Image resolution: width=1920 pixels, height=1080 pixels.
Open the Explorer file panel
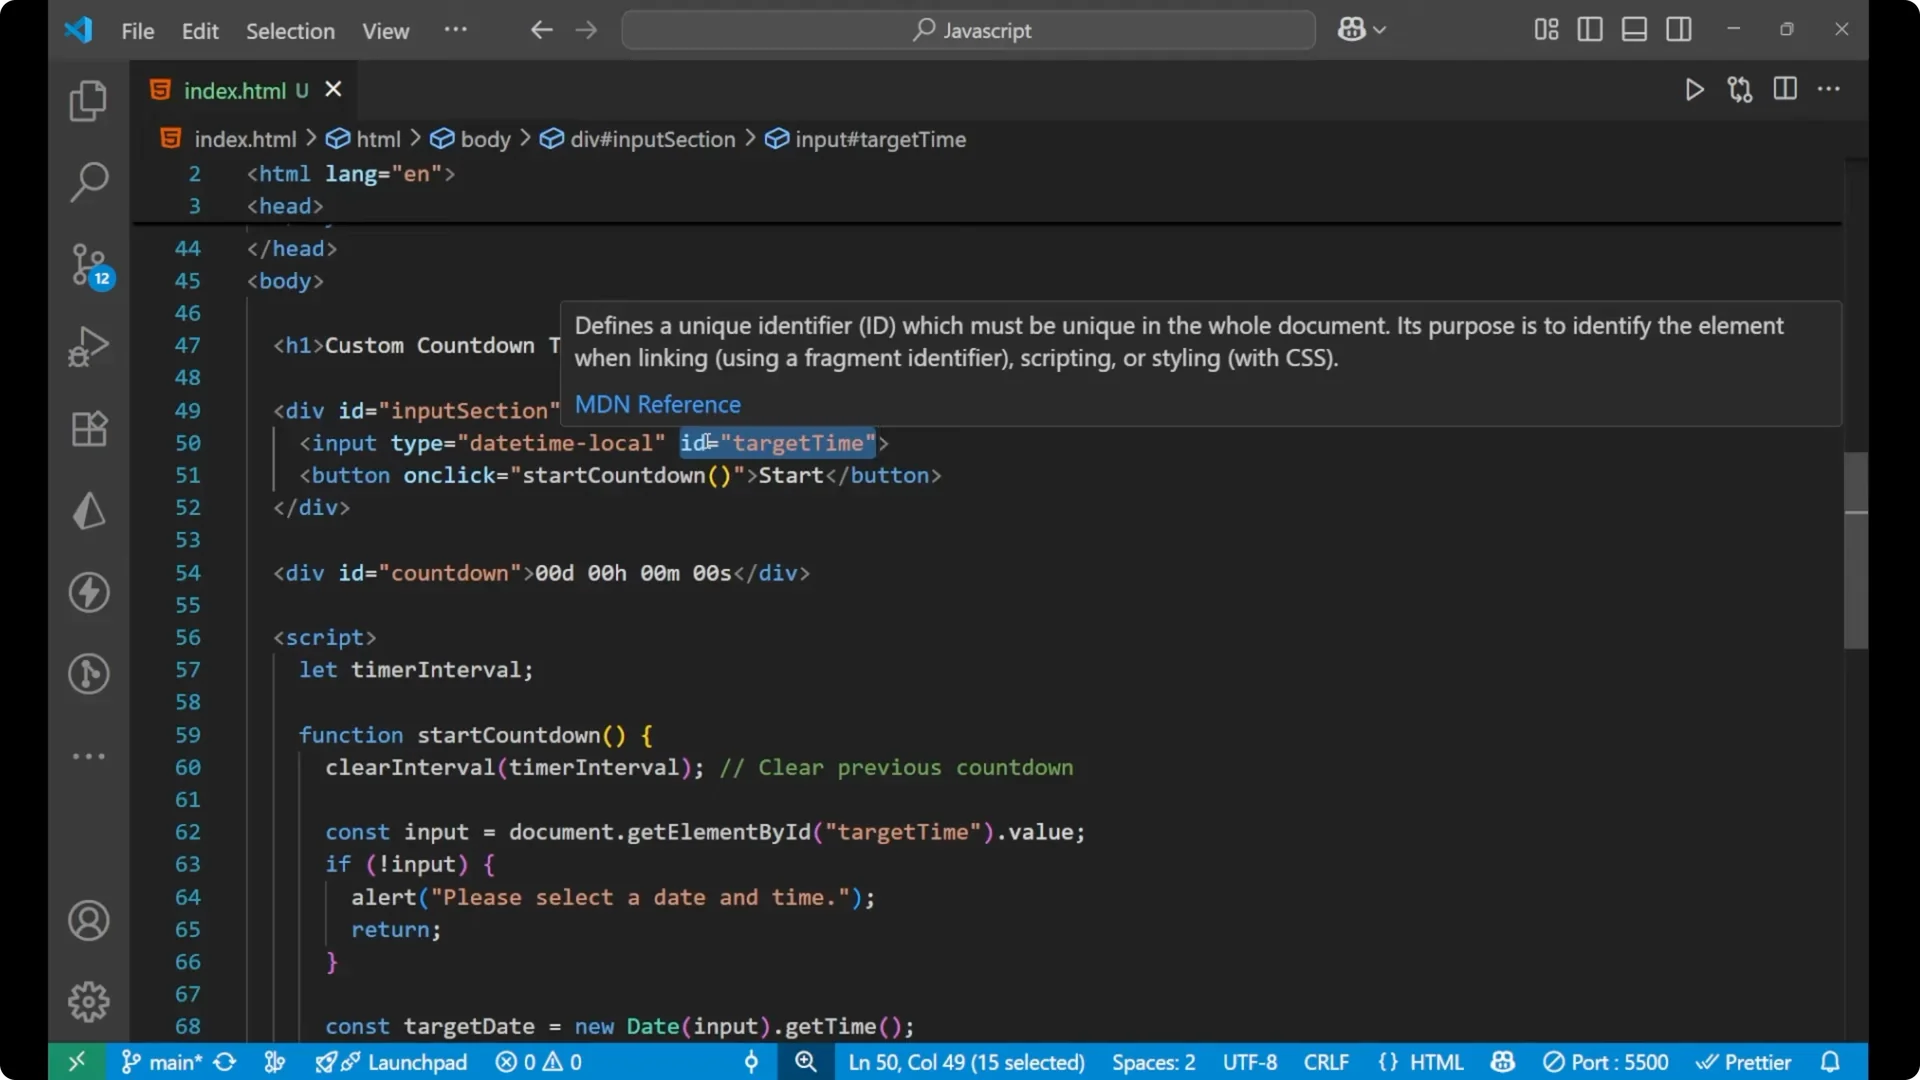[88, 100]
